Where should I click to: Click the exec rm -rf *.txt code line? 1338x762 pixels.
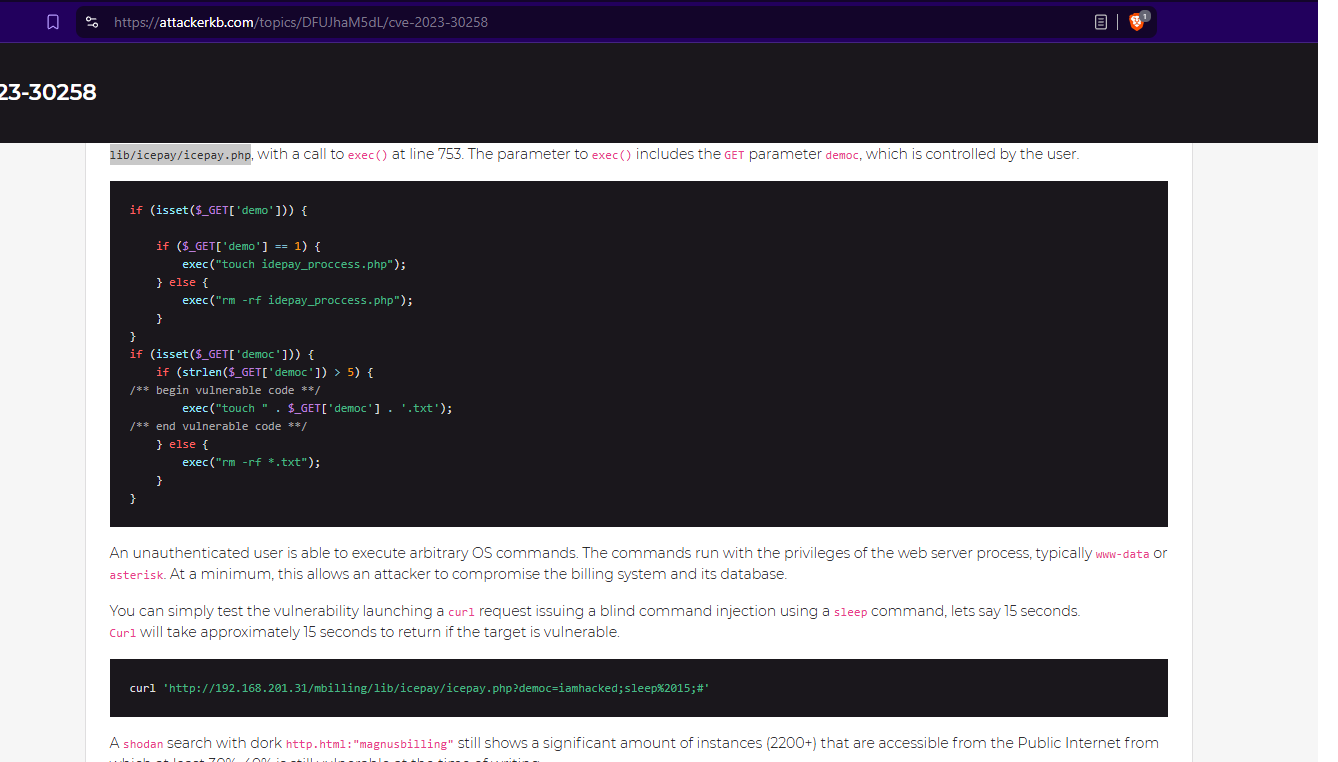[251, 462]
